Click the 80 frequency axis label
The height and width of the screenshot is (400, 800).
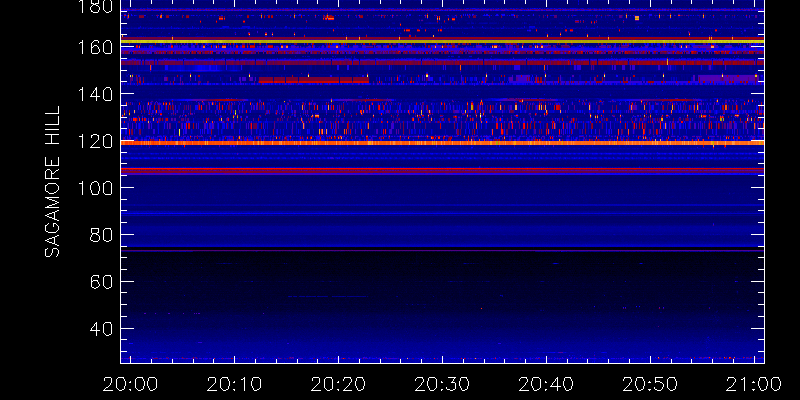click(102, 235)
